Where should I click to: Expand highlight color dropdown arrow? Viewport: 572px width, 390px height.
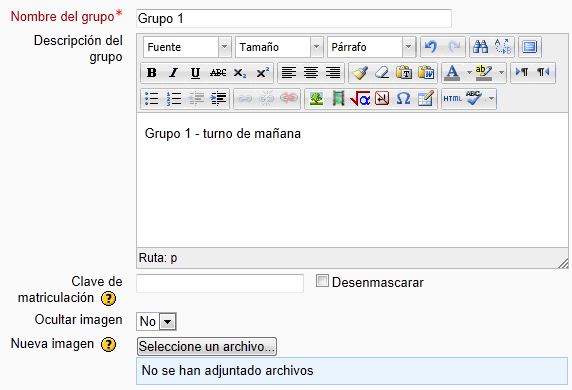[501, 73]
